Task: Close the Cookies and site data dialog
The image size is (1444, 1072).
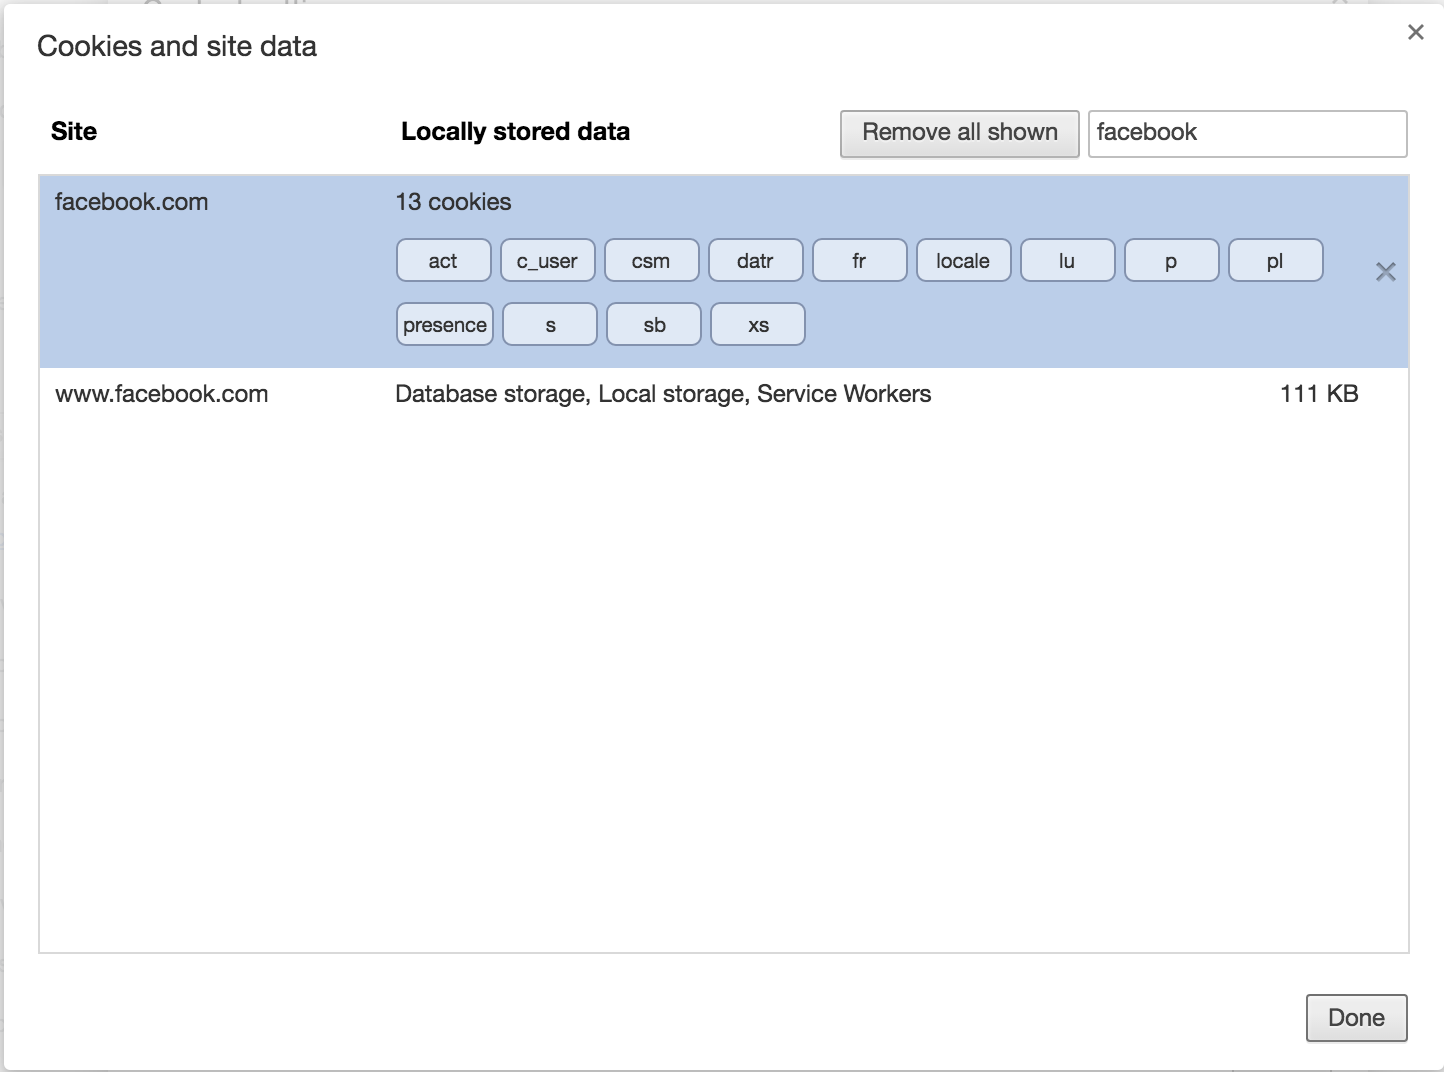Action: coord(1415,32)
